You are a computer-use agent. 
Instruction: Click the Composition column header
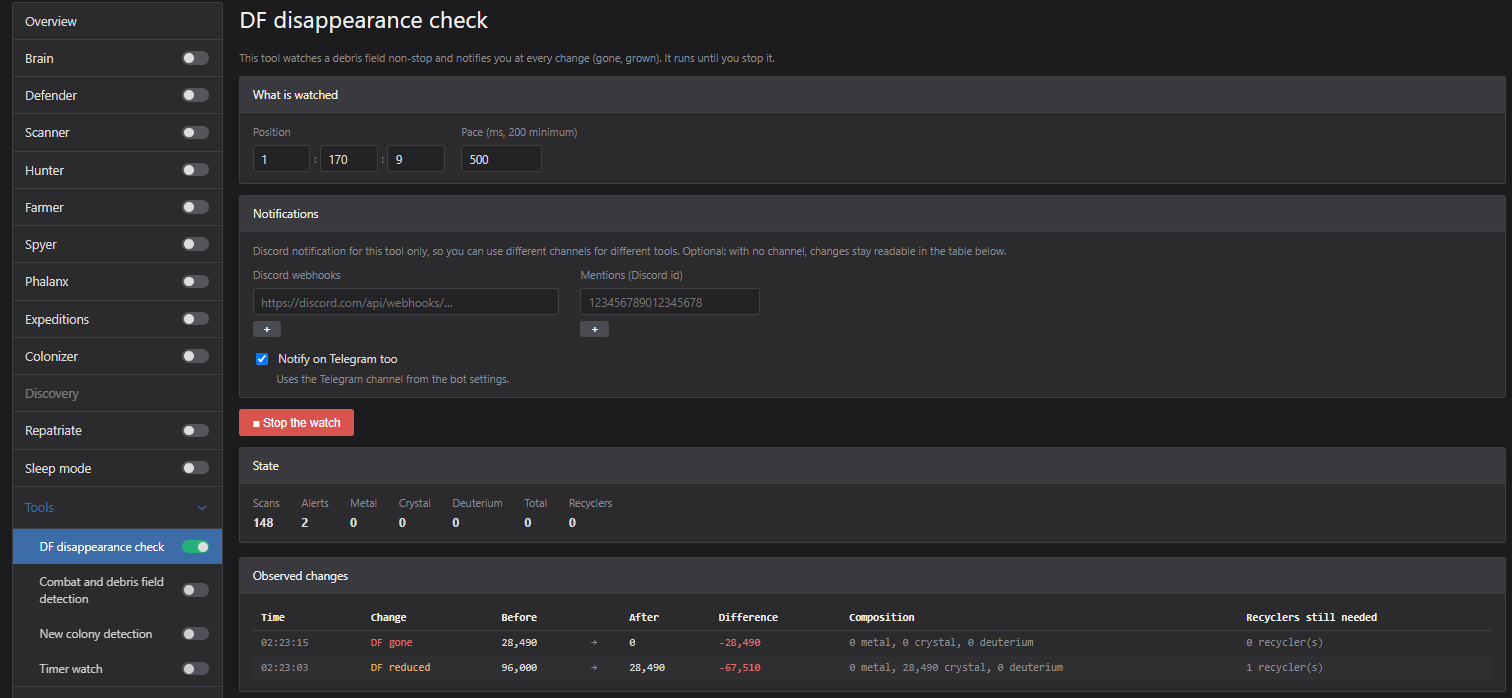pyautogui.click(x=882, y=617)
